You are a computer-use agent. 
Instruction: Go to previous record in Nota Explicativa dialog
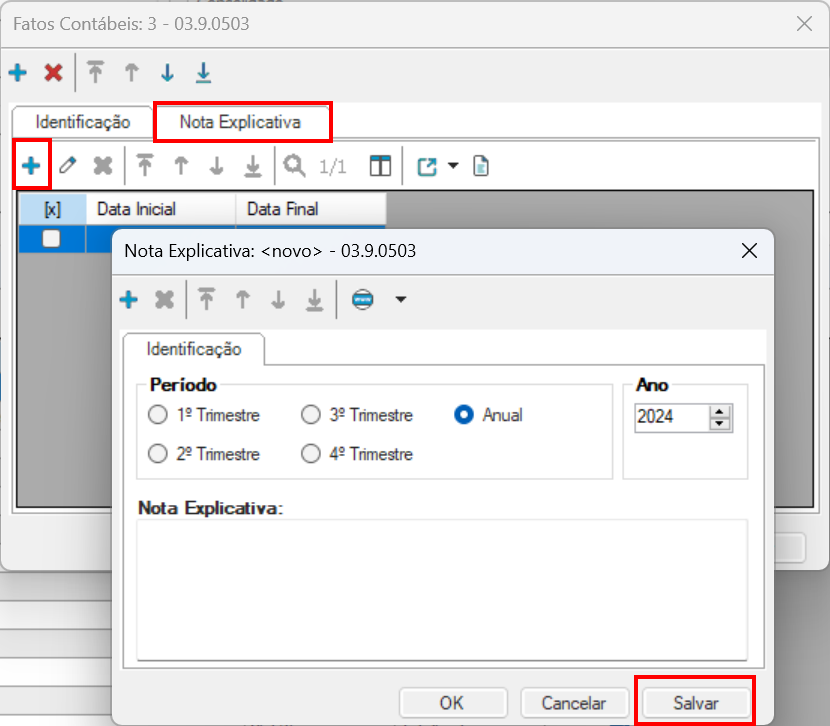coord(243,300)
